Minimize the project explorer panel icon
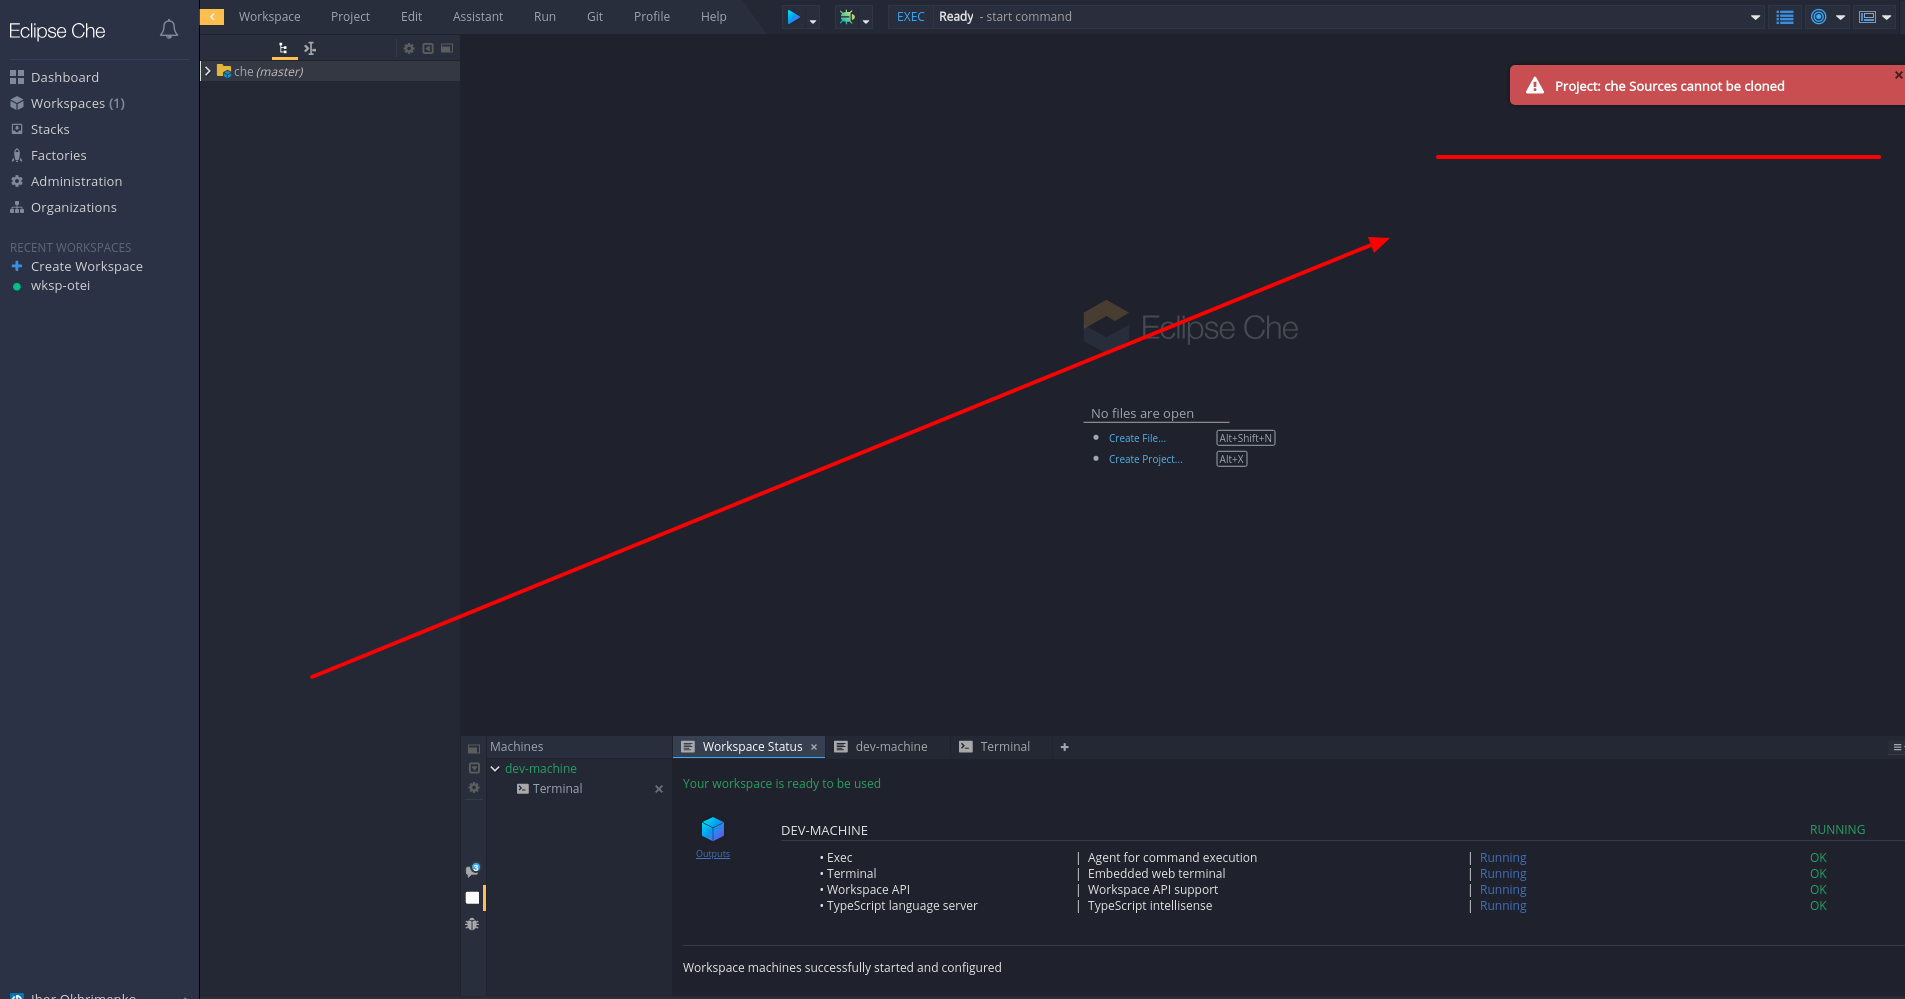Screen dimensions: 1905x999 click(x=428, y=48)
